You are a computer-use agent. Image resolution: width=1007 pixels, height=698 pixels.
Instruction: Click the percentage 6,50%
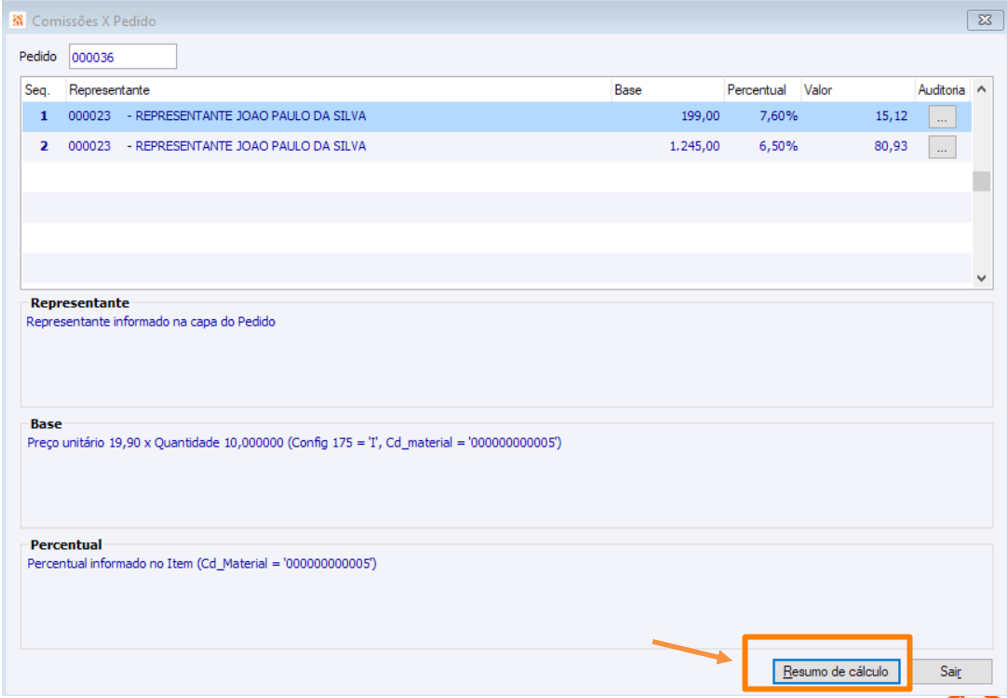coord(778,146)
